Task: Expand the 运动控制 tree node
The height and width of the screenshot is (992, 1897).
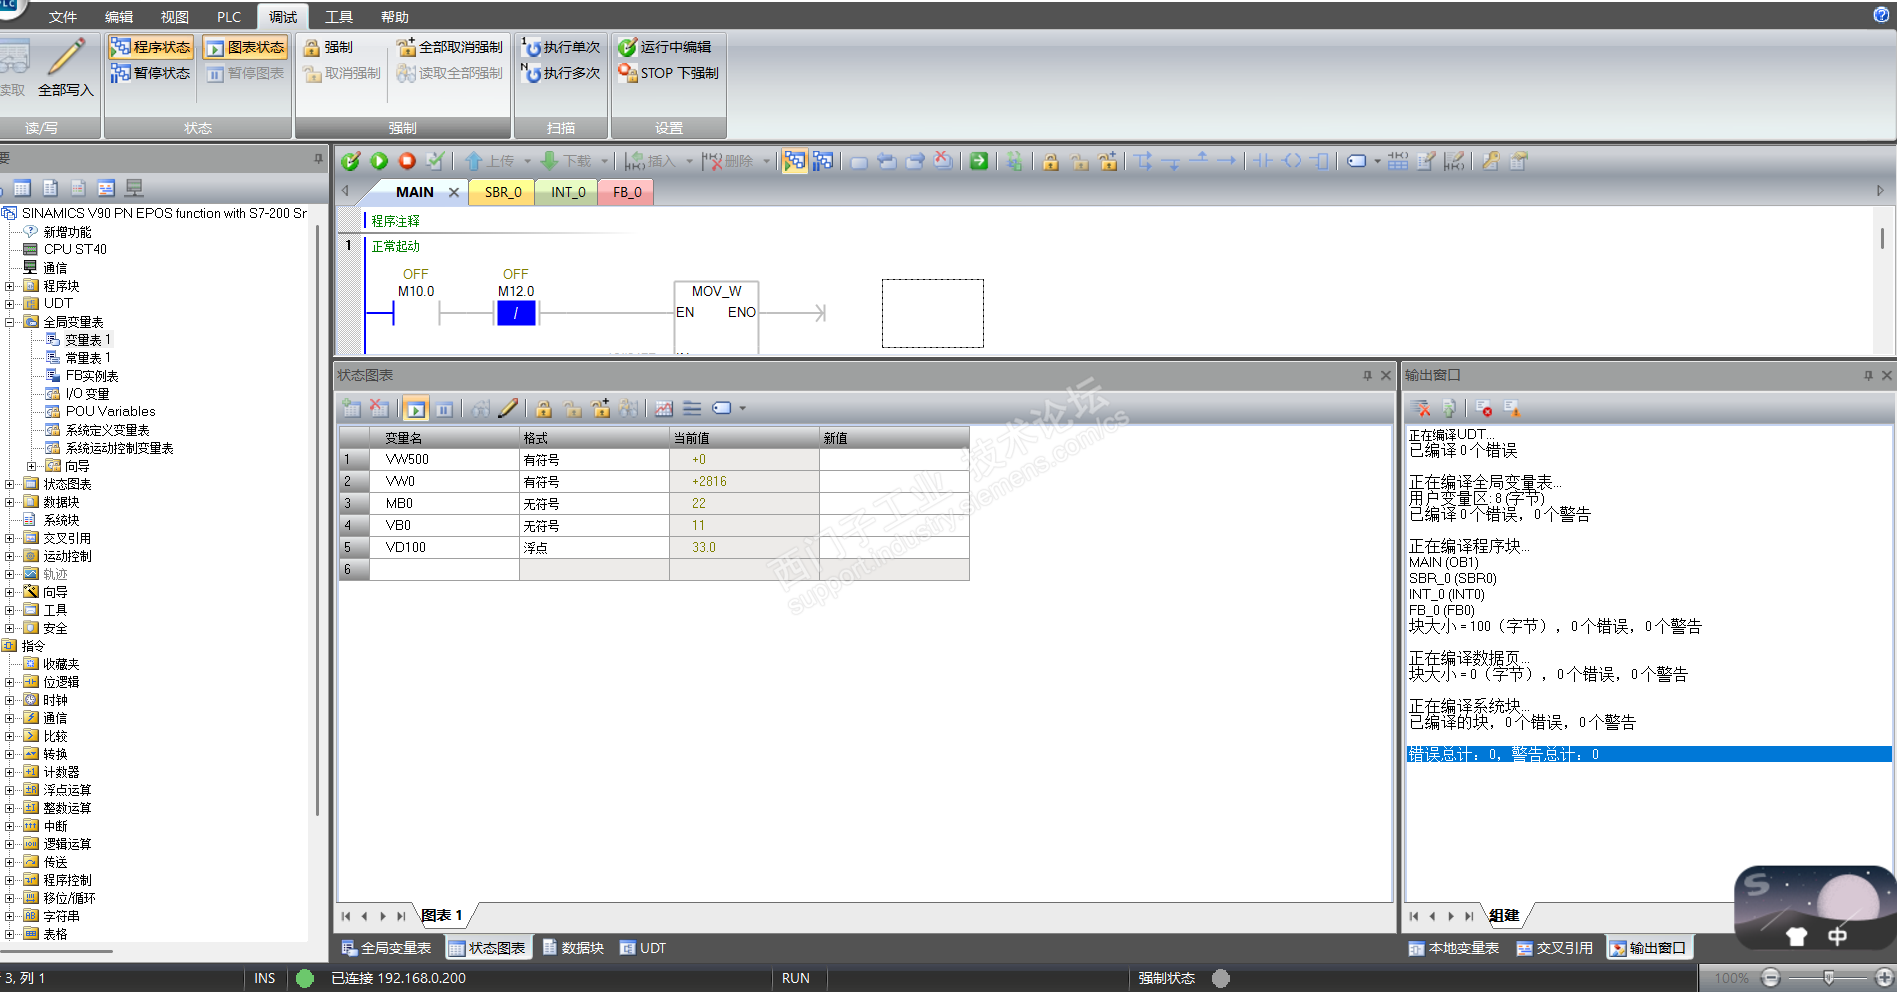Action: click(9, 556)
